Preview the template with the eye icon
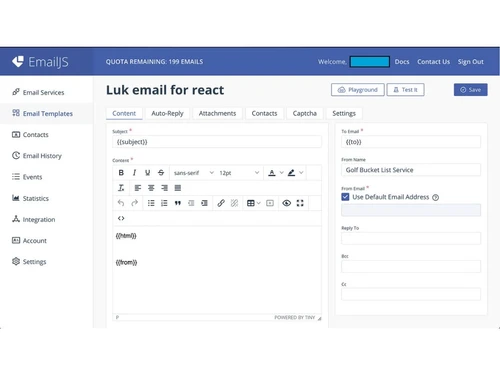This screenshot has height=375, width=500. point(287,203)
